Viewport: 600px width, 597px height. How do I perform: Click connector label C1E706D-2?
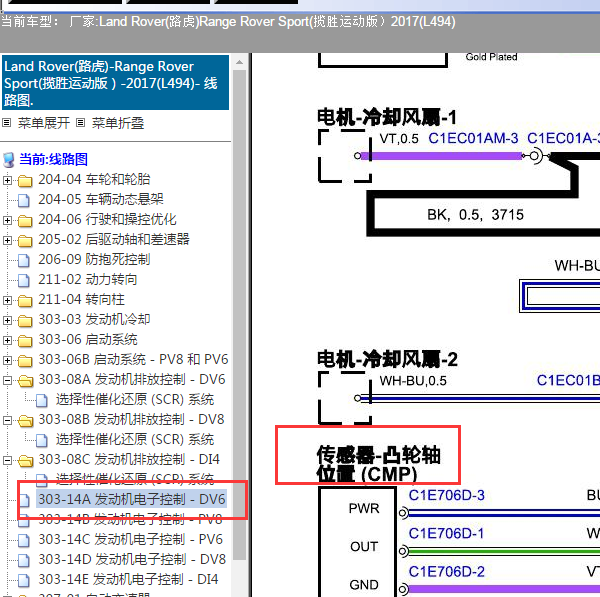[x=447, y=572]
